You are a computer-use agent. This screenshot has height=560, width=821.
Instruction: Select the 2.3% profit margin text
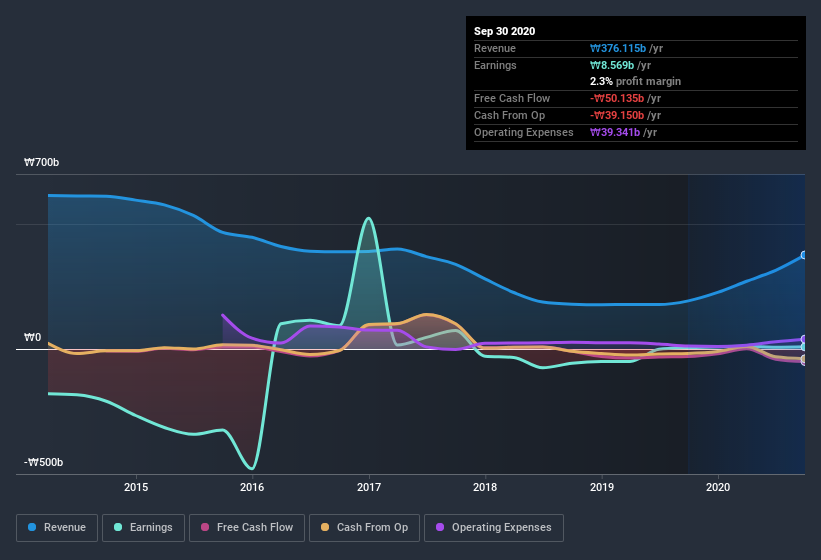tap(636, 81)
